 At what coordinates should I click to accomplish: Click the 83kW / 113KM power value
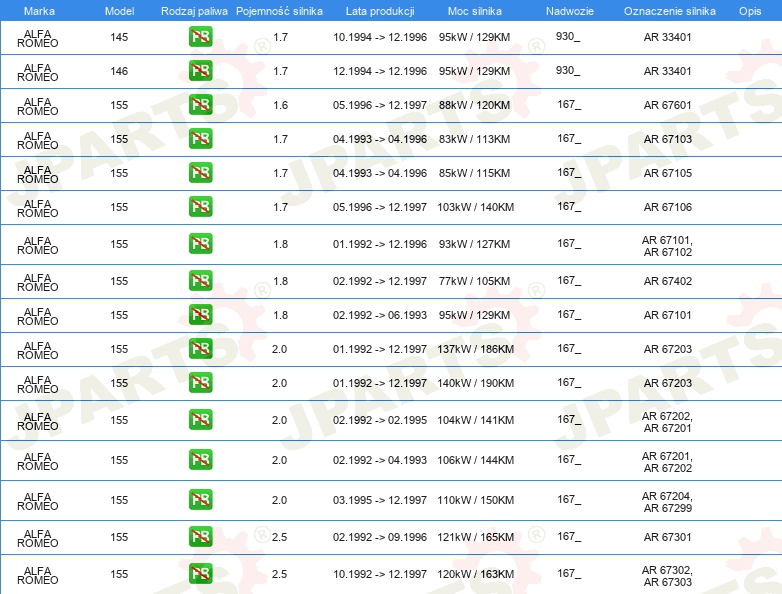pos(474,139)
